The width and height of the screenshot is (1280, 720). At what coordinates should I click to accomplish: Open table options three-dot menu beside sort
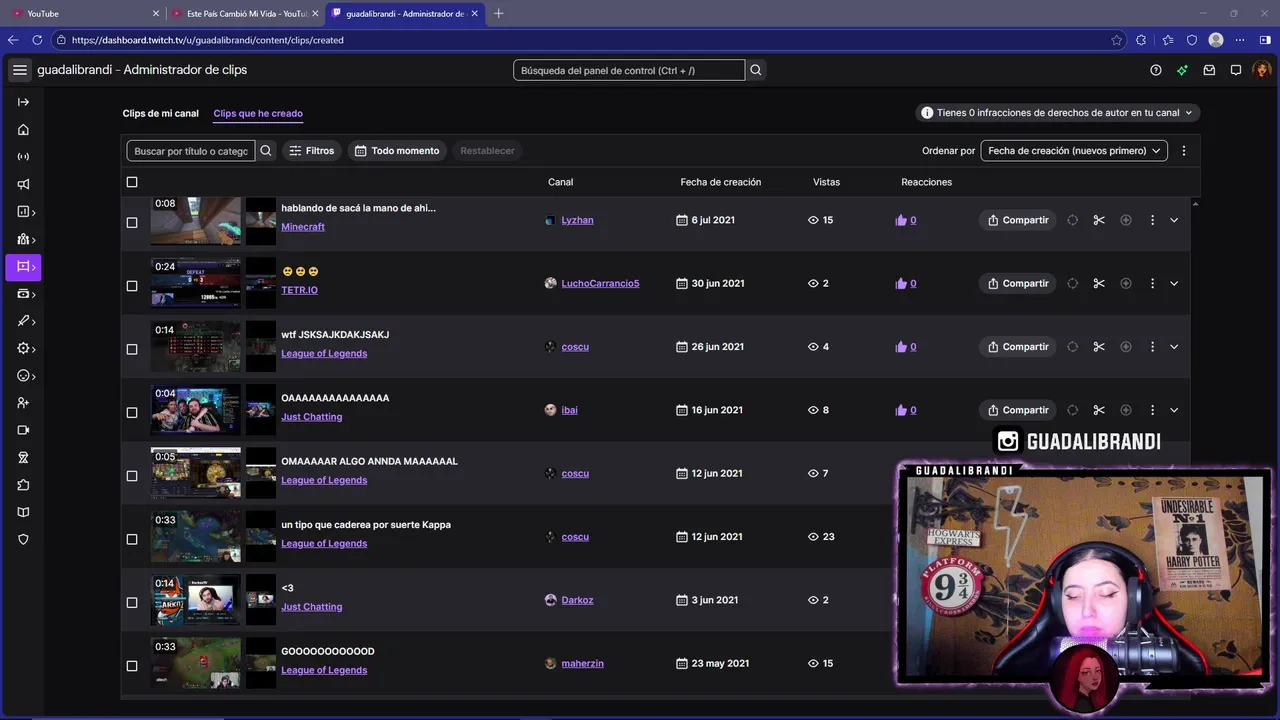[x=1184, y=151]
